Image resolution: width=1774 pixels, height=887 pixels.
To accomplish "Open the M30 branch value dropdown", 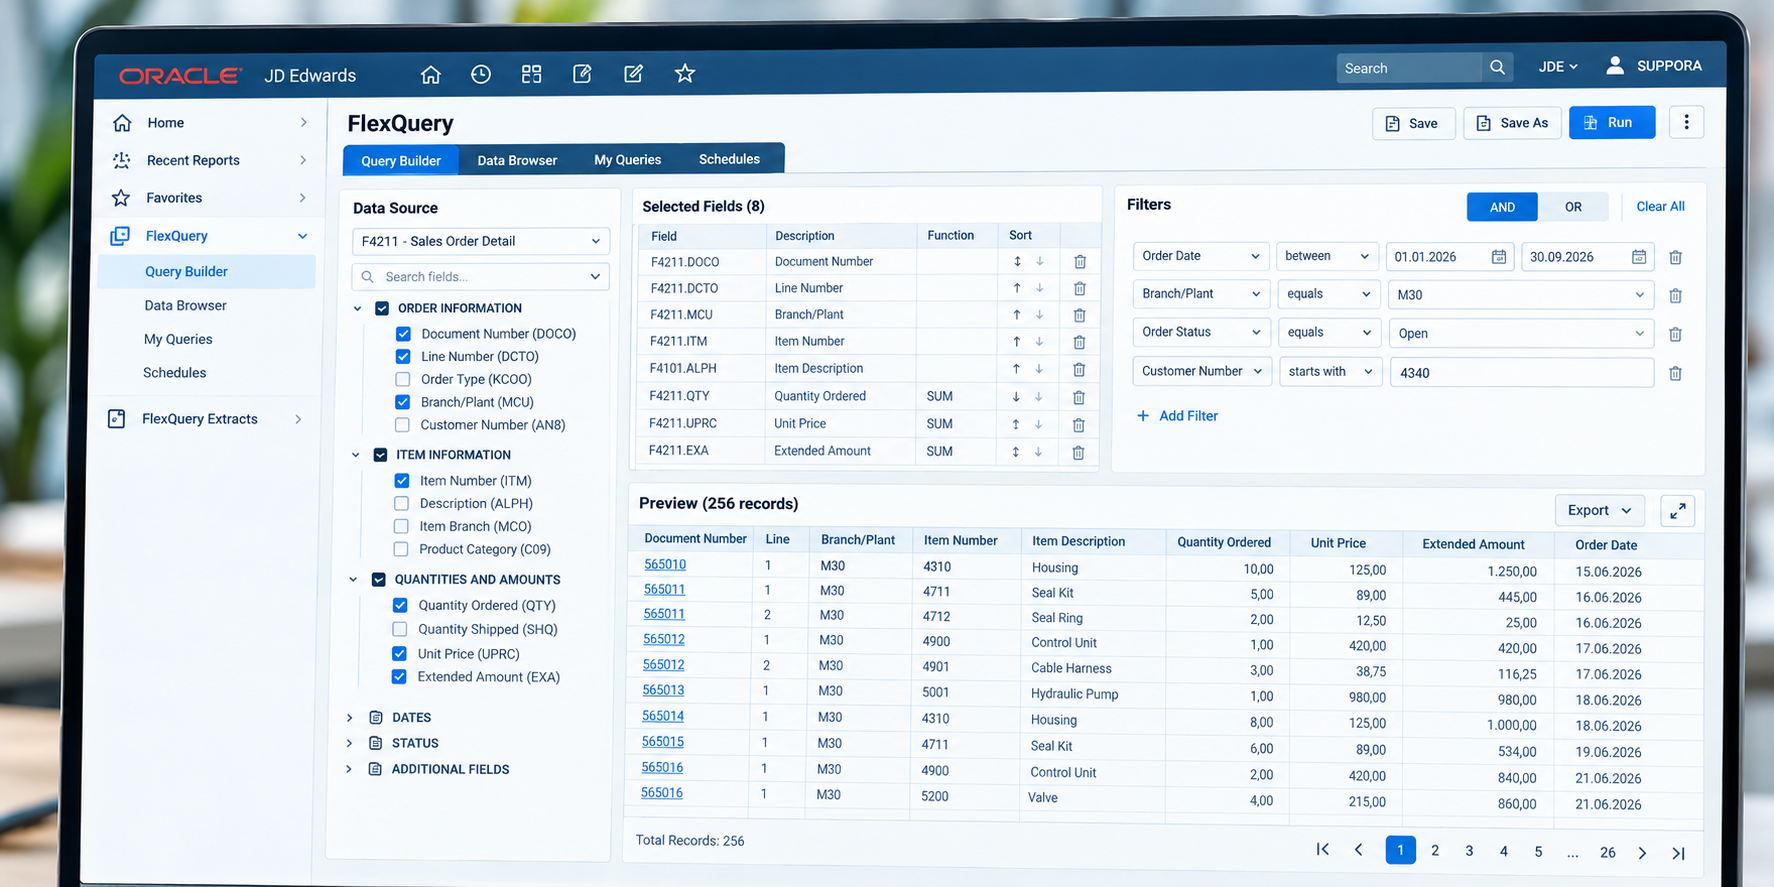I will click(x=1520, y=295).
